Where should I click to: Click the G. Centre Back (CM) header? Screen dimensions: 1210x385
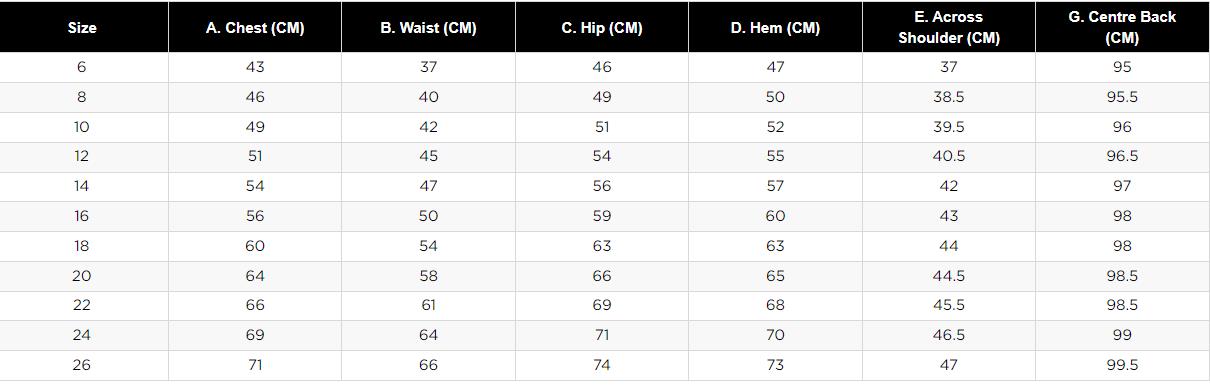click(x=1122, y=28)
